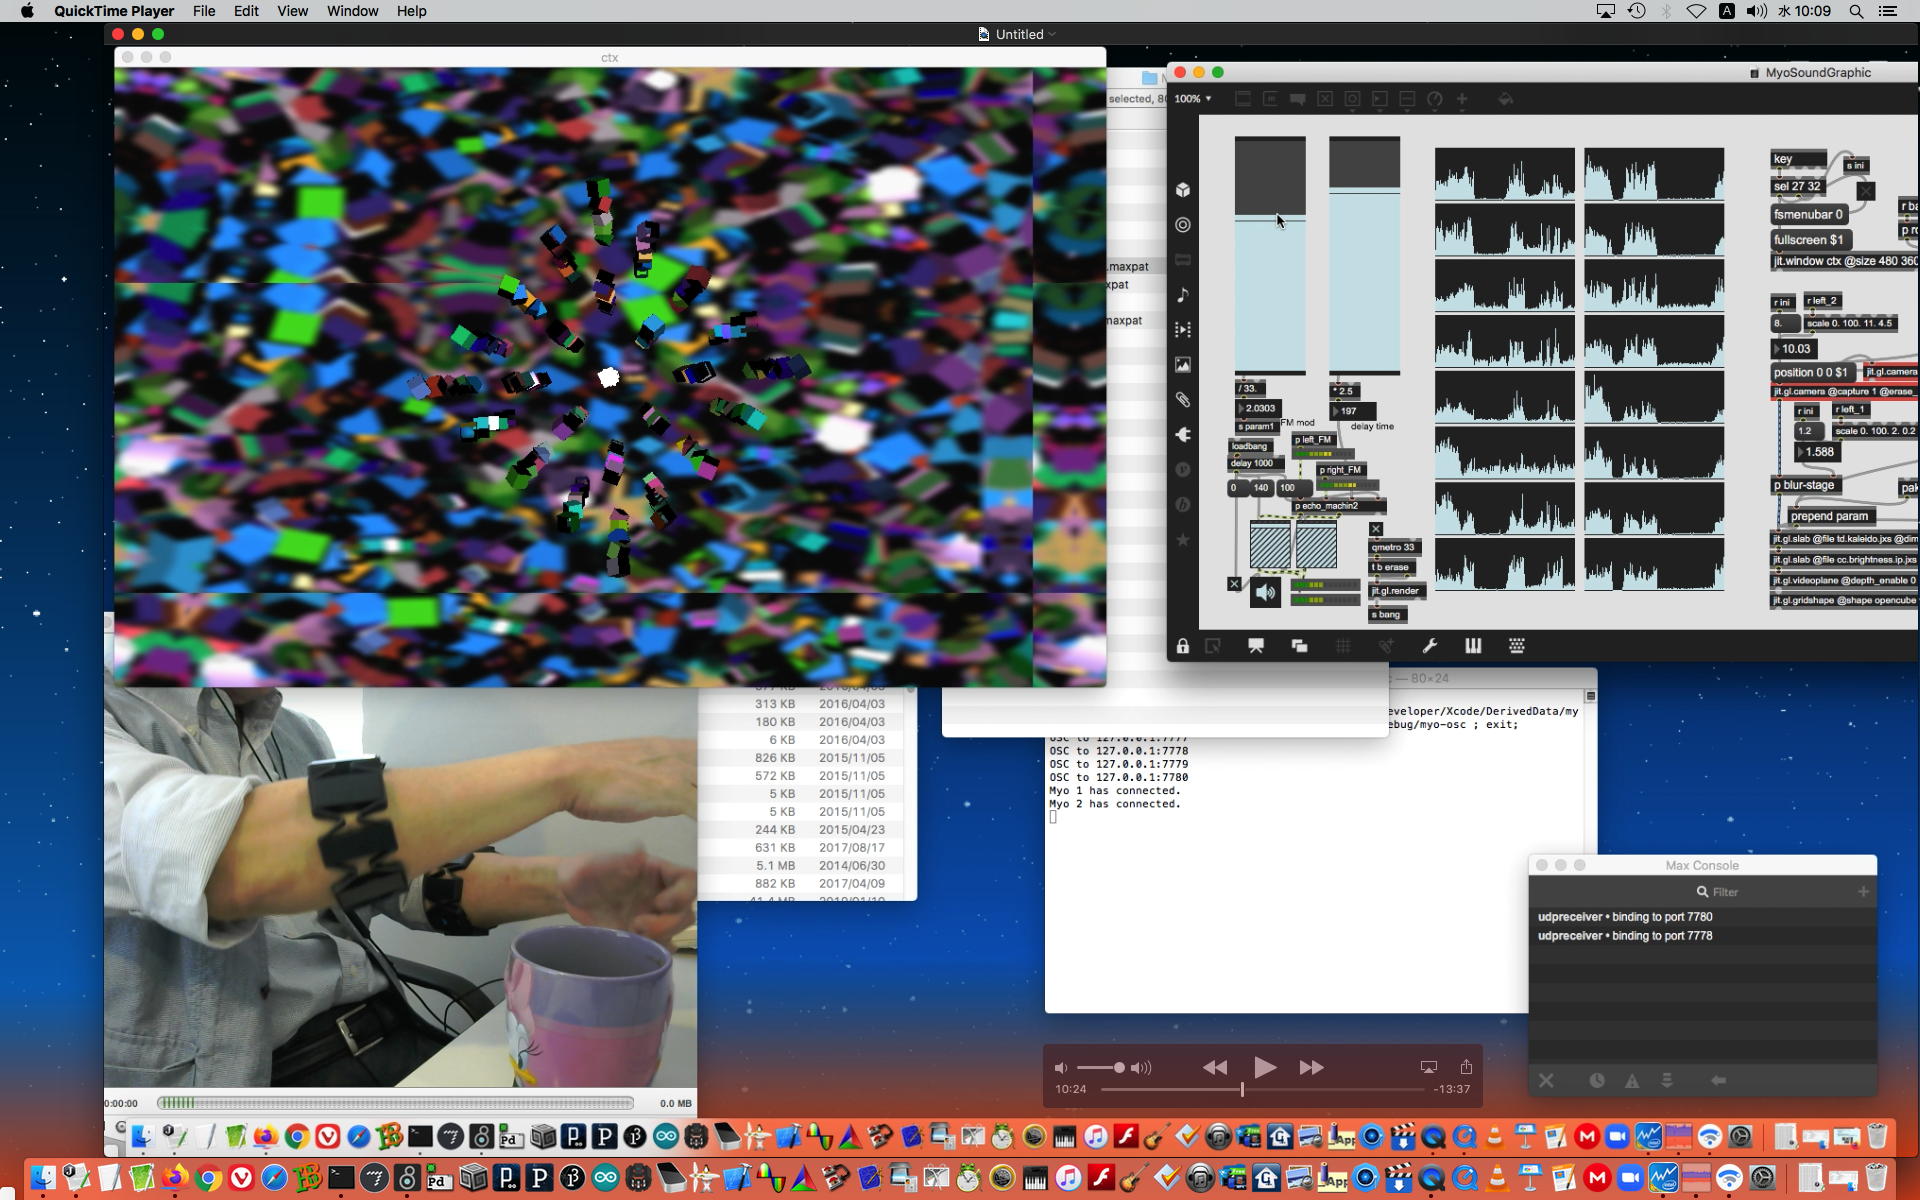Enable presentation mode in bottom toolbar
The image size is (1920, 1200).
(x=1256, y=646)
